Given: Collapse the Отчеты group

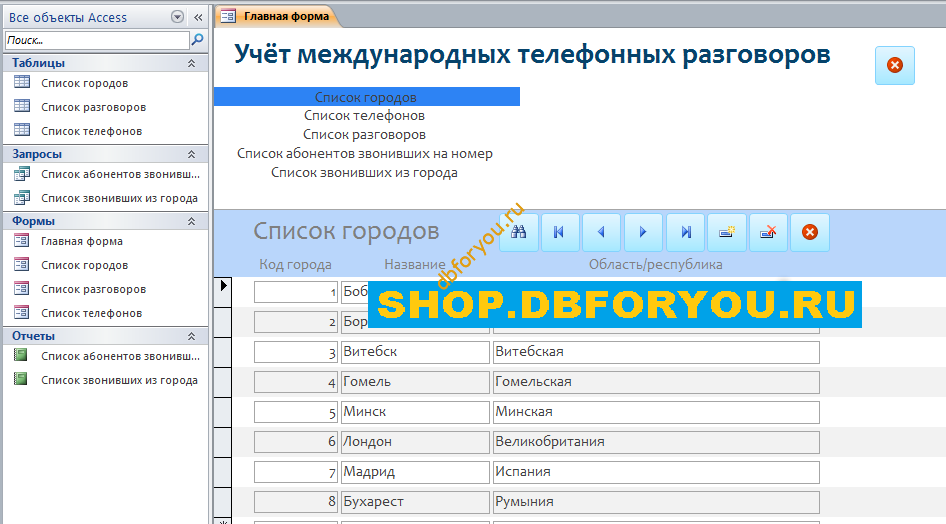Looking at the screenshot, I should click(191, 336).
